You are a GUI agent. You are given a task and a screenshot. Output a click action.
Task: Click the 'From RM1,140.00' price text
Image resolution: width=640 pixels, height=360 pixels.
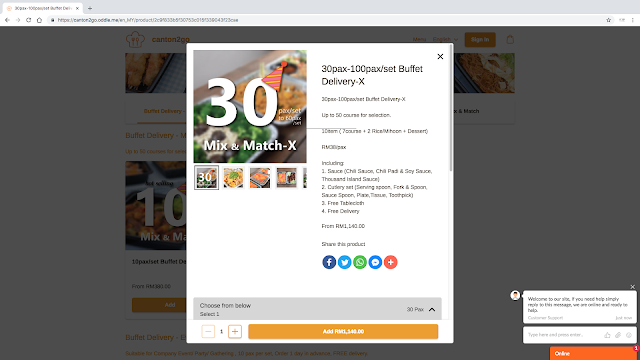(x=343, y=226)
